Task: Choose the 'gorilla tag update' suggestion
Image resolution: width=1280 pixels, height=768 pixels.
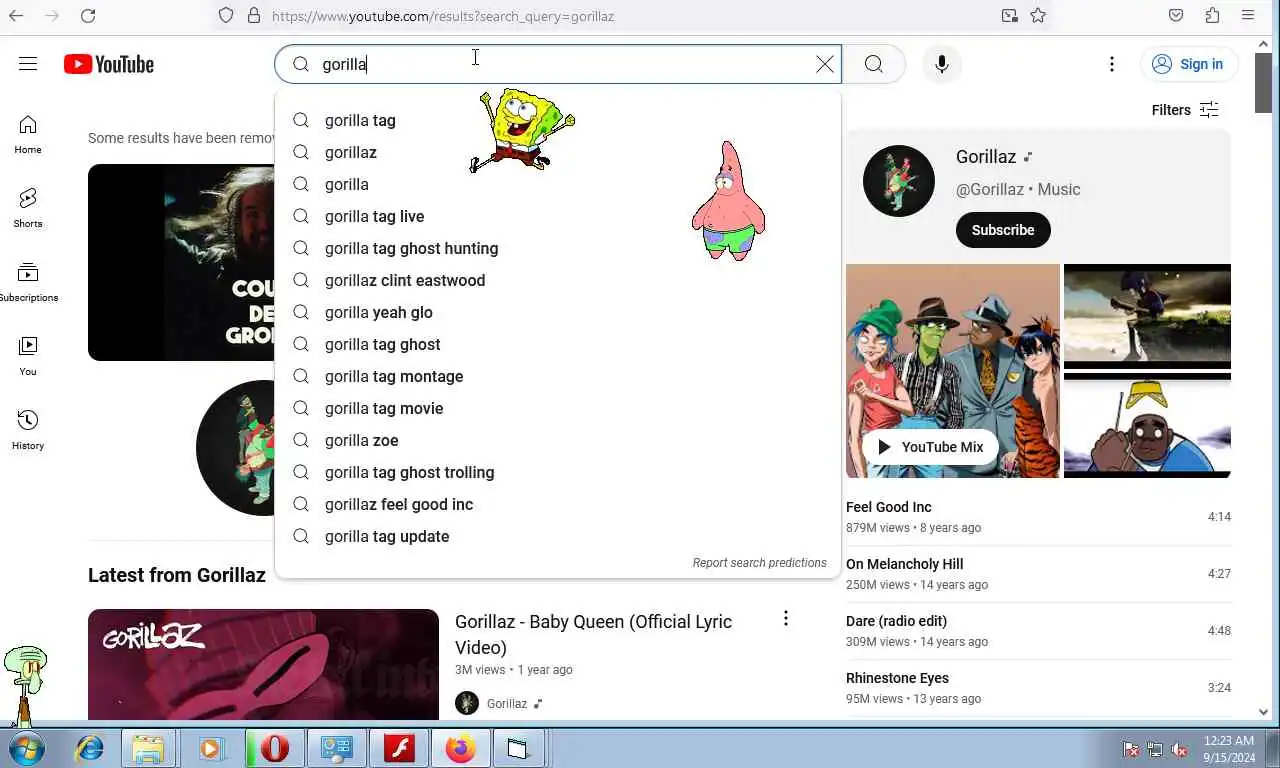Action: tap(558, 536)
